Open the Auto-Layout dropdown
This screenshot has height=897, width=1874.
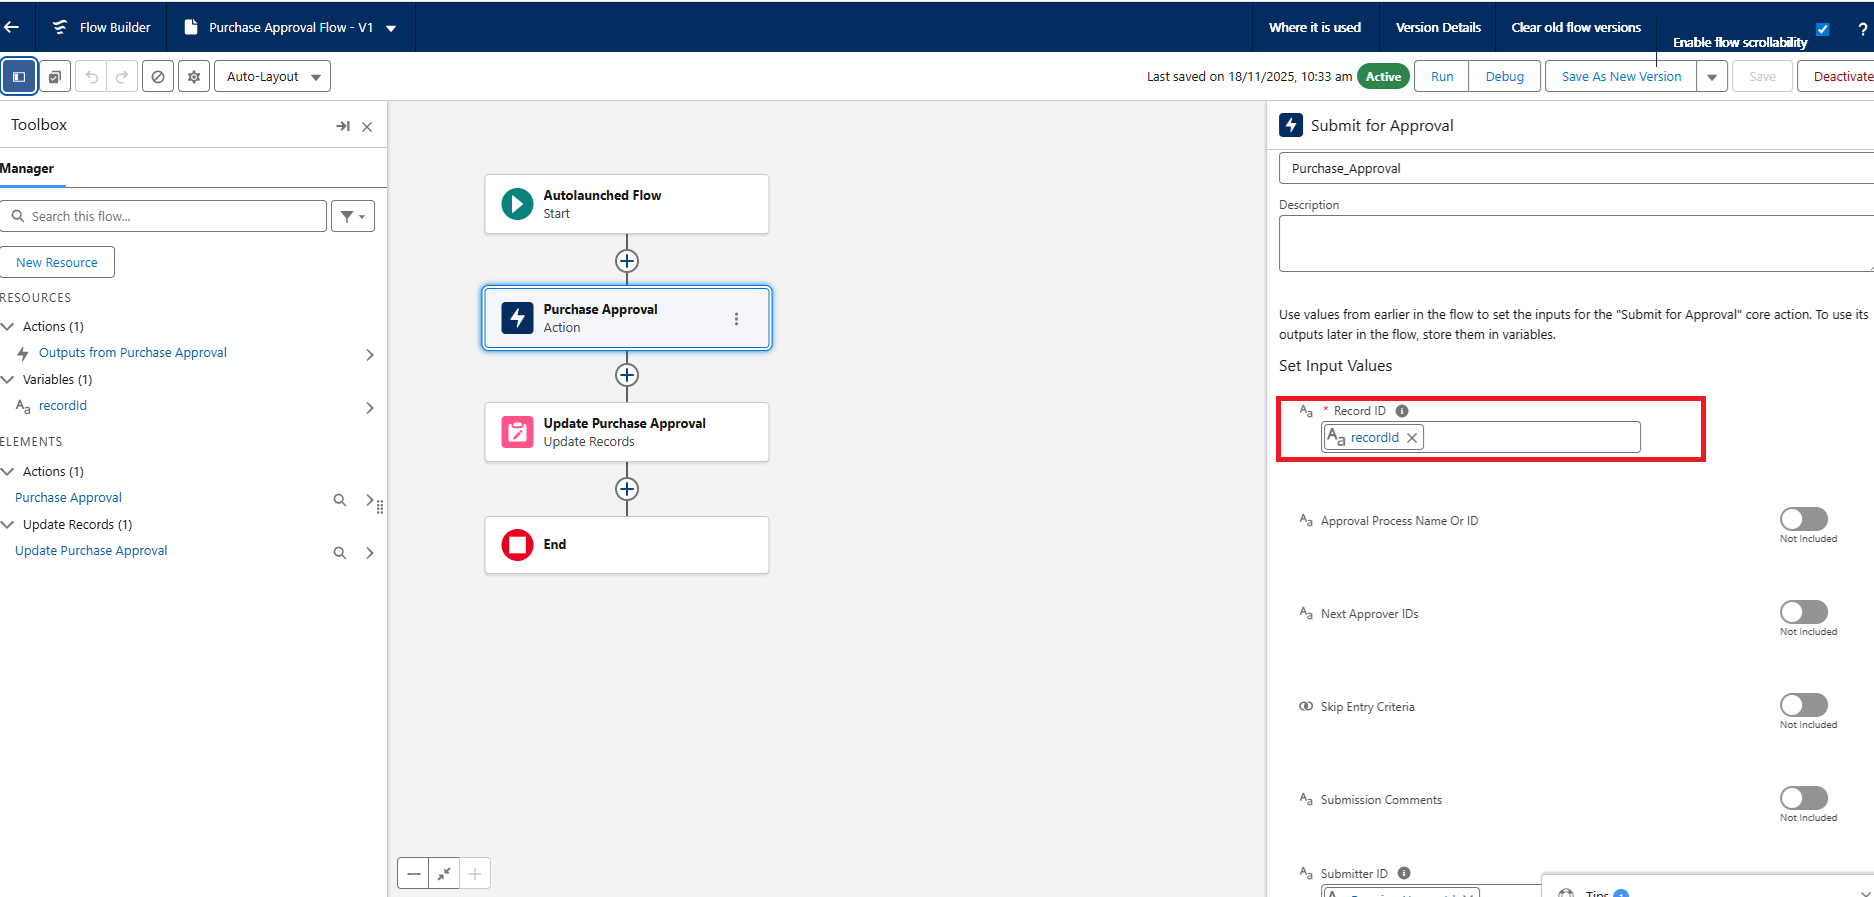272,77
